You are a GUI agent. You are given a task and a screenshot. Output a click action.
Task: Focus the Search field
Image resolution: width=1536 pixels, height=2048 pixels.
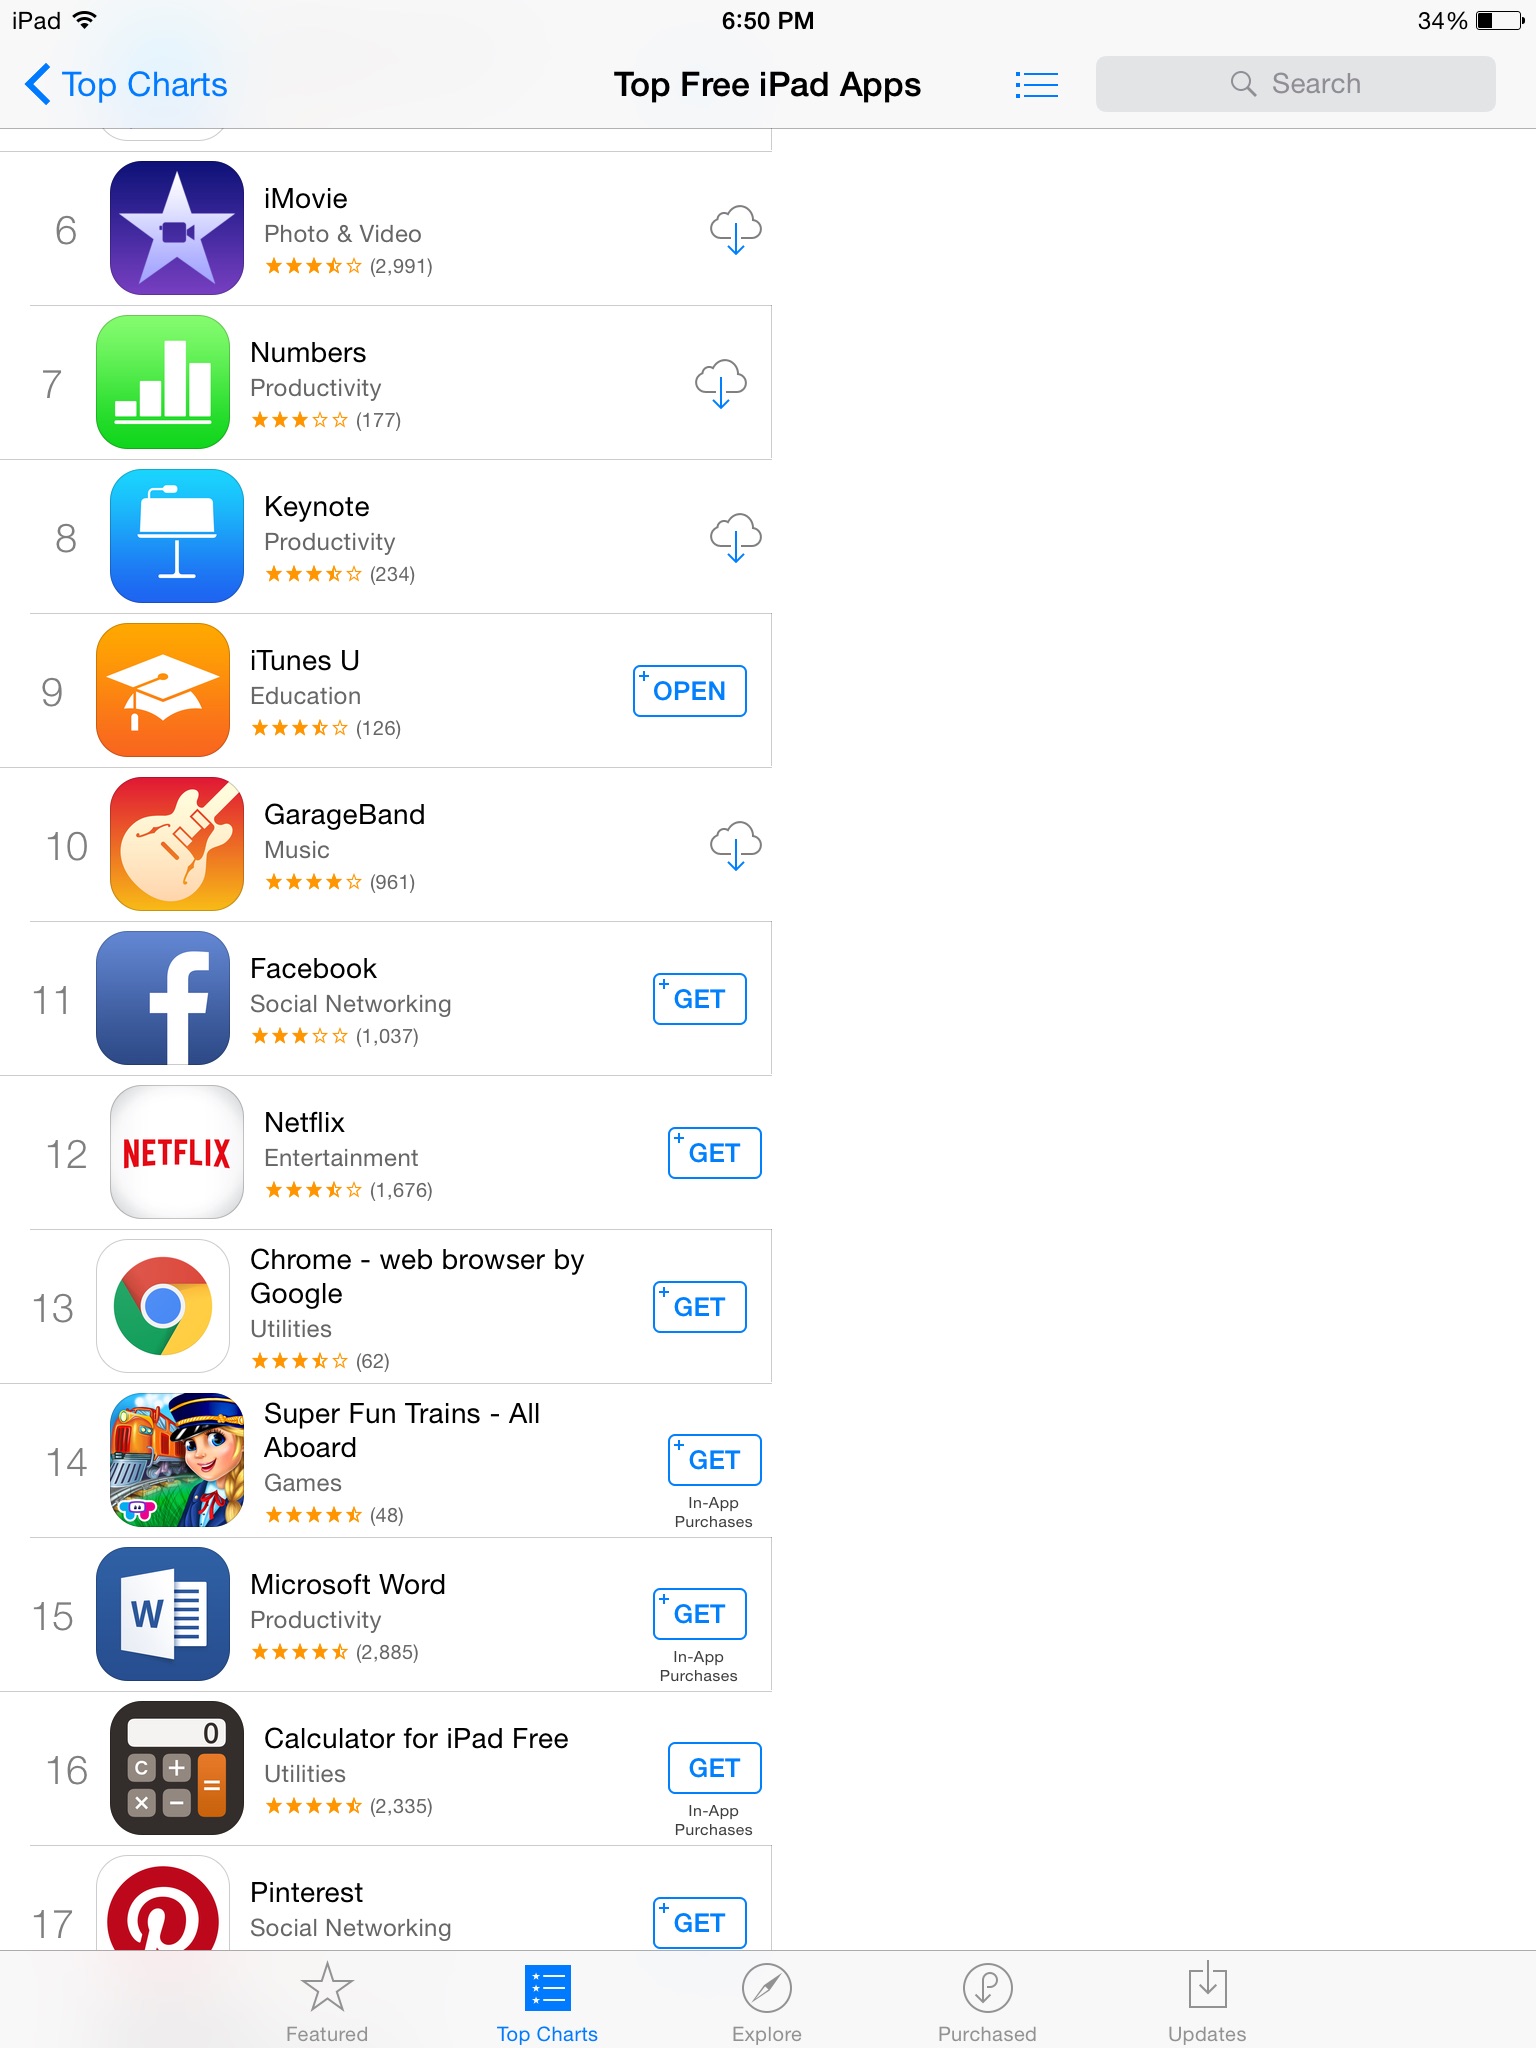coord(1296,84)
